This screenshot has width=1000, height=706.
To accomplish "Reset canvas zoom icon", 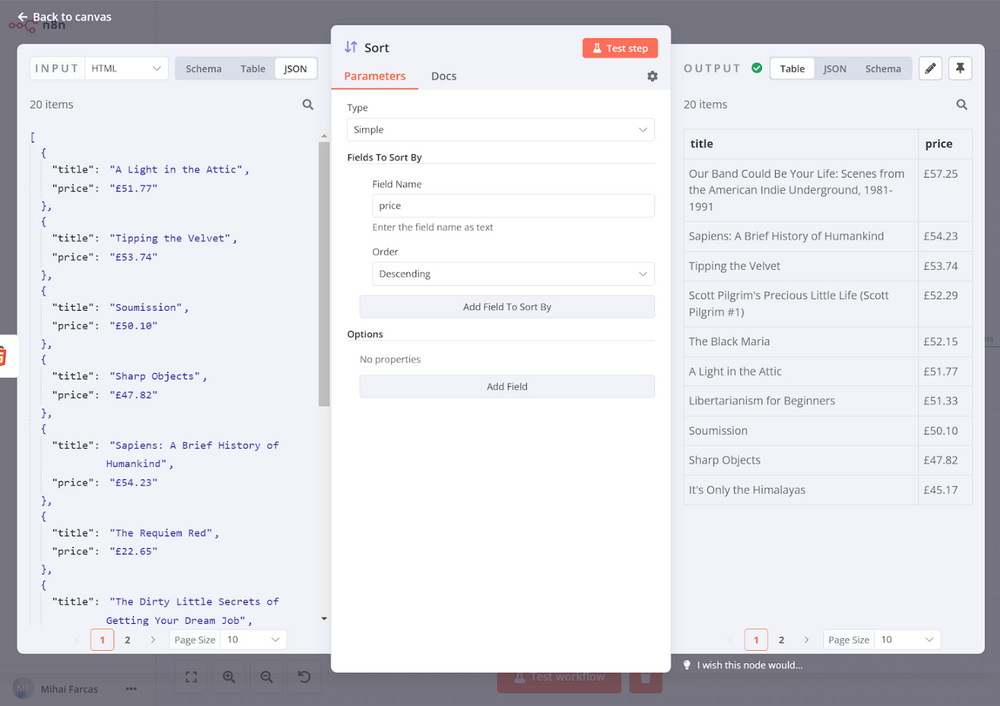I will pyautogui.click(x=304, y=677).
